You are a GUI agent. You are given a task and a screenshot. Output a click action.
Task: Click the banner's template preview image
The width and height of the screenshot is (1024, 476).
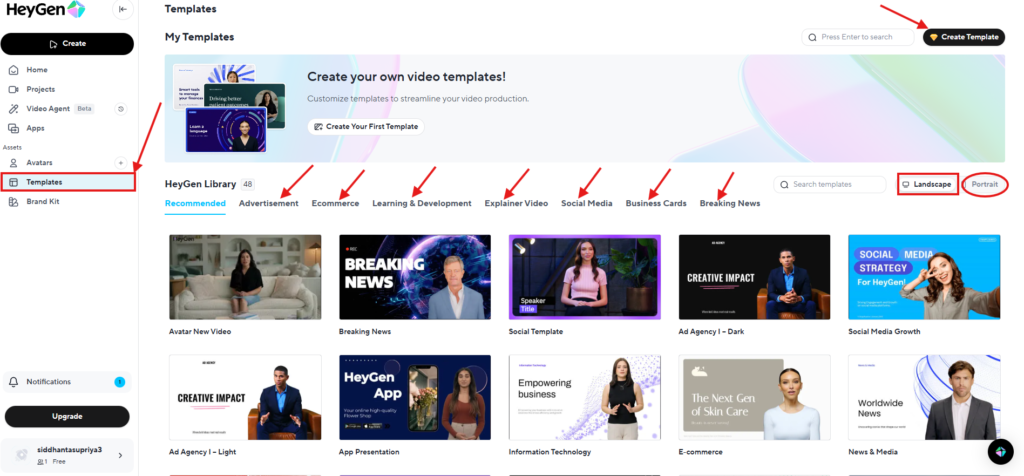point(229,108)
